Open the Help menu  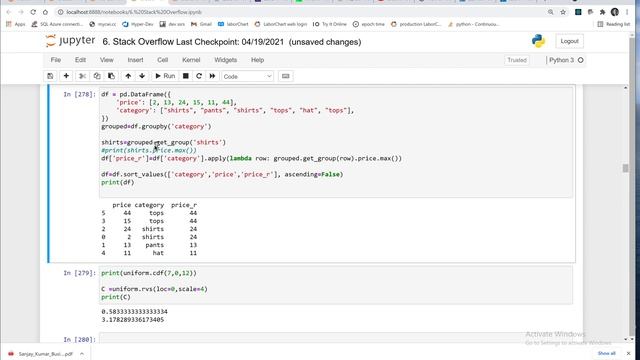tap(257, 60)
